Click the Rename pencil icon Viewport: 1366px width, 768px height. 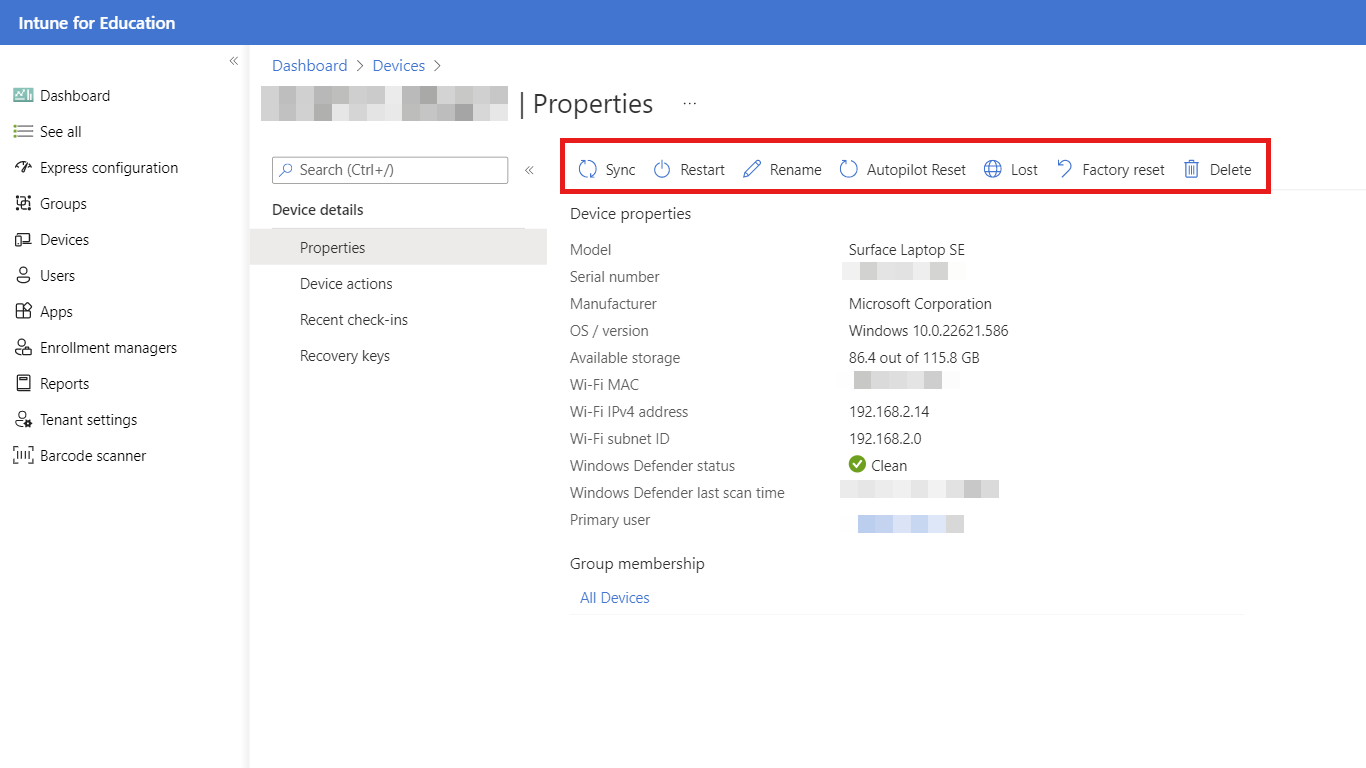point(752,169)
